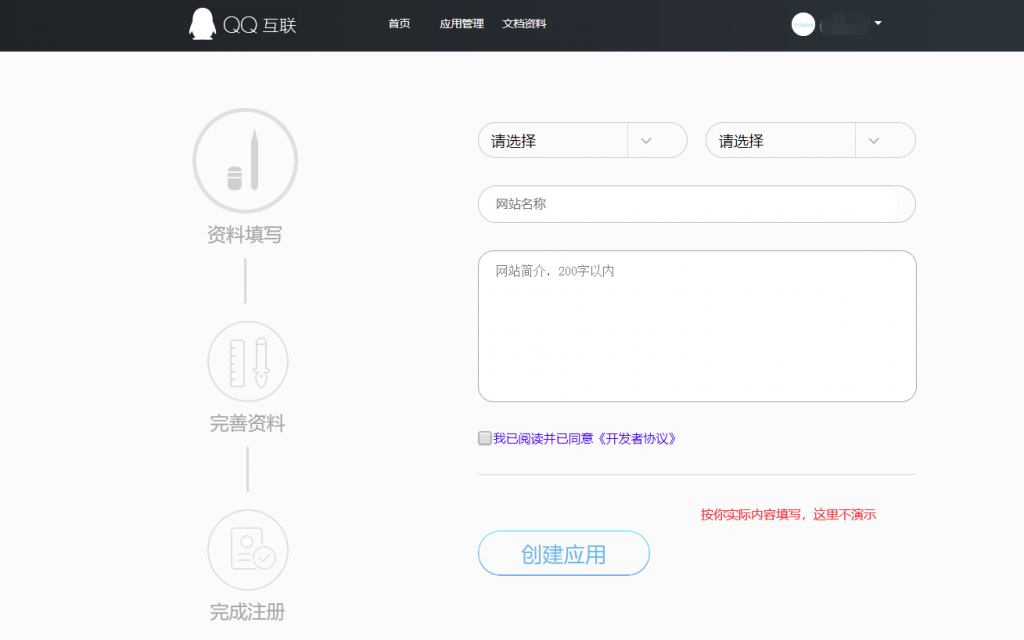Click the 资料填写 step label

coord(245,234)
